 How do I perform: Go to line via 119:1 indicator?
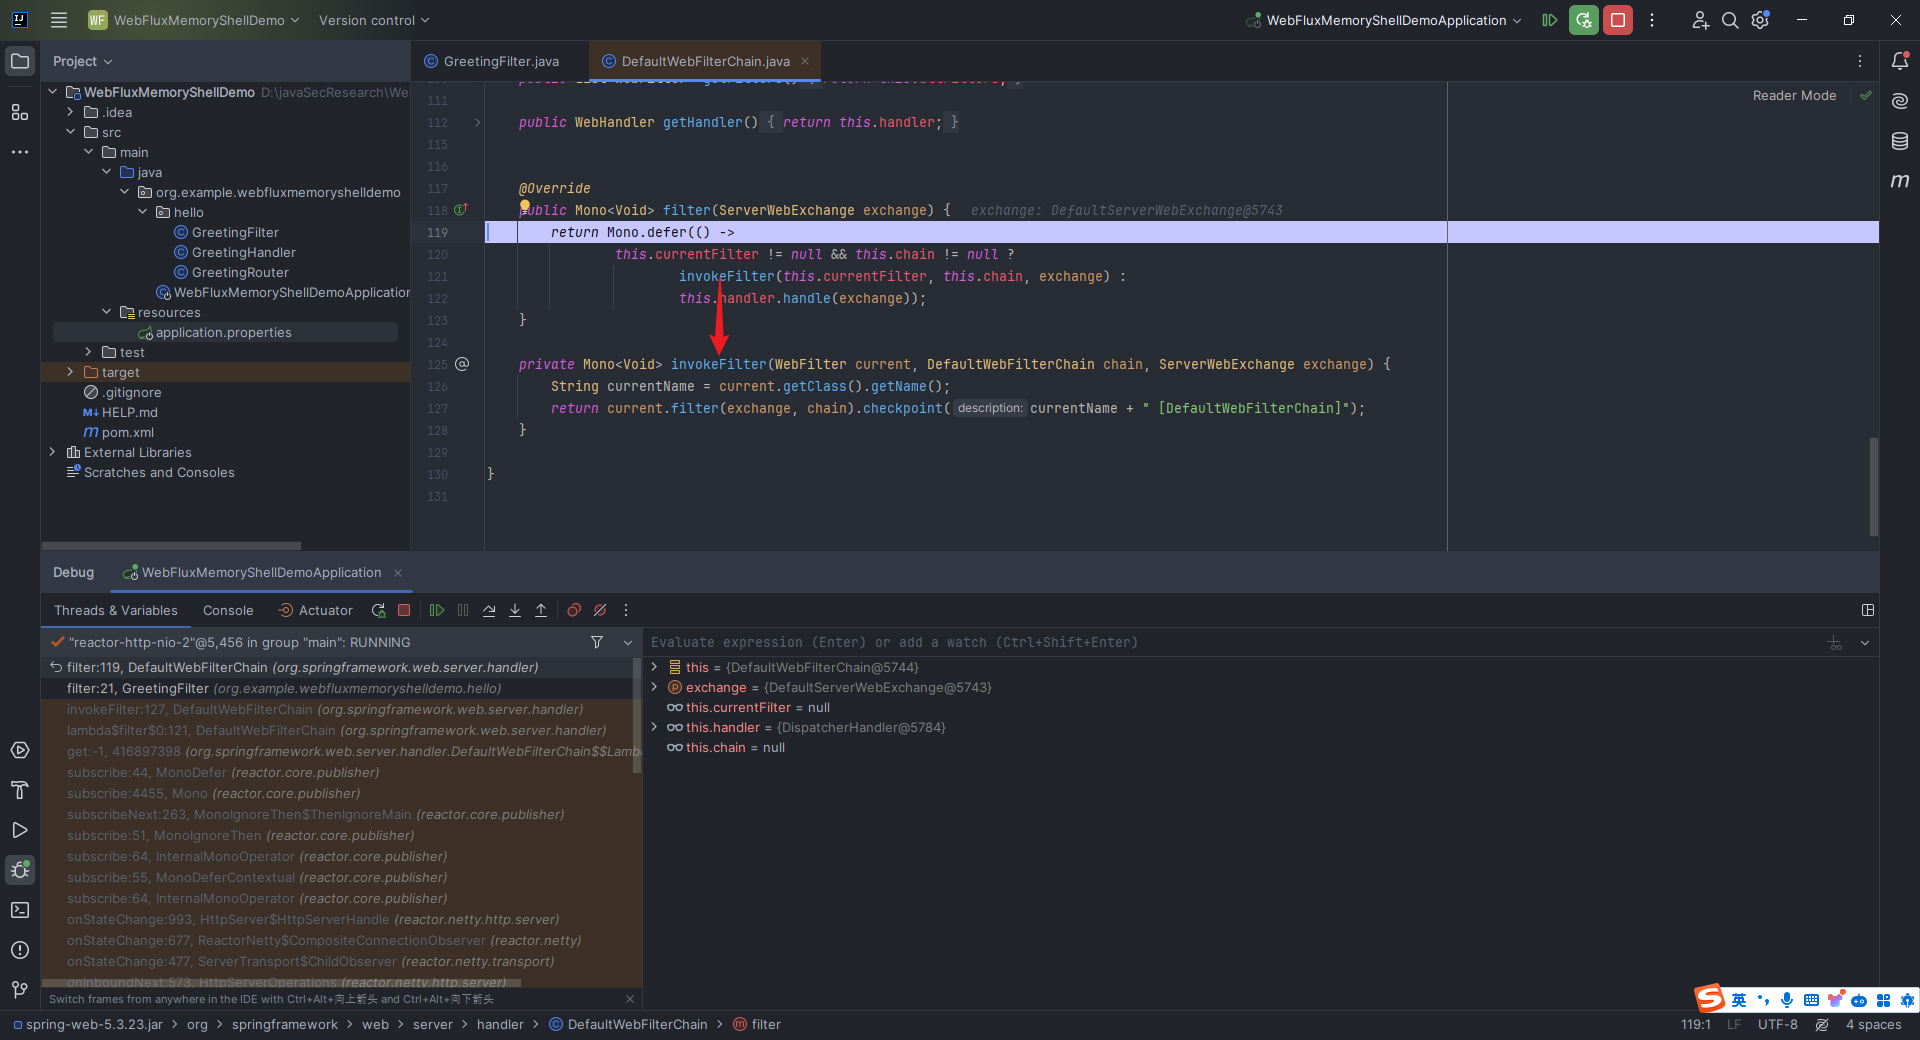point(1696,1025)
